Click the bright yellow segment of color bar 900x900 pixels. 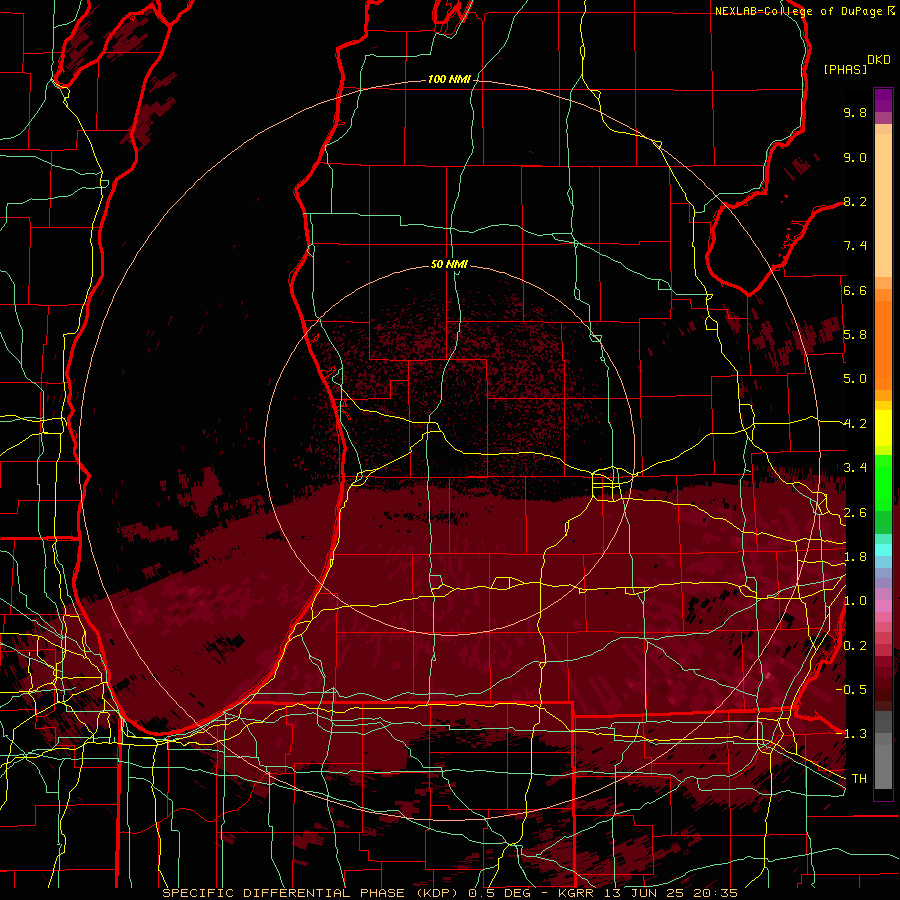click(883, 428)
